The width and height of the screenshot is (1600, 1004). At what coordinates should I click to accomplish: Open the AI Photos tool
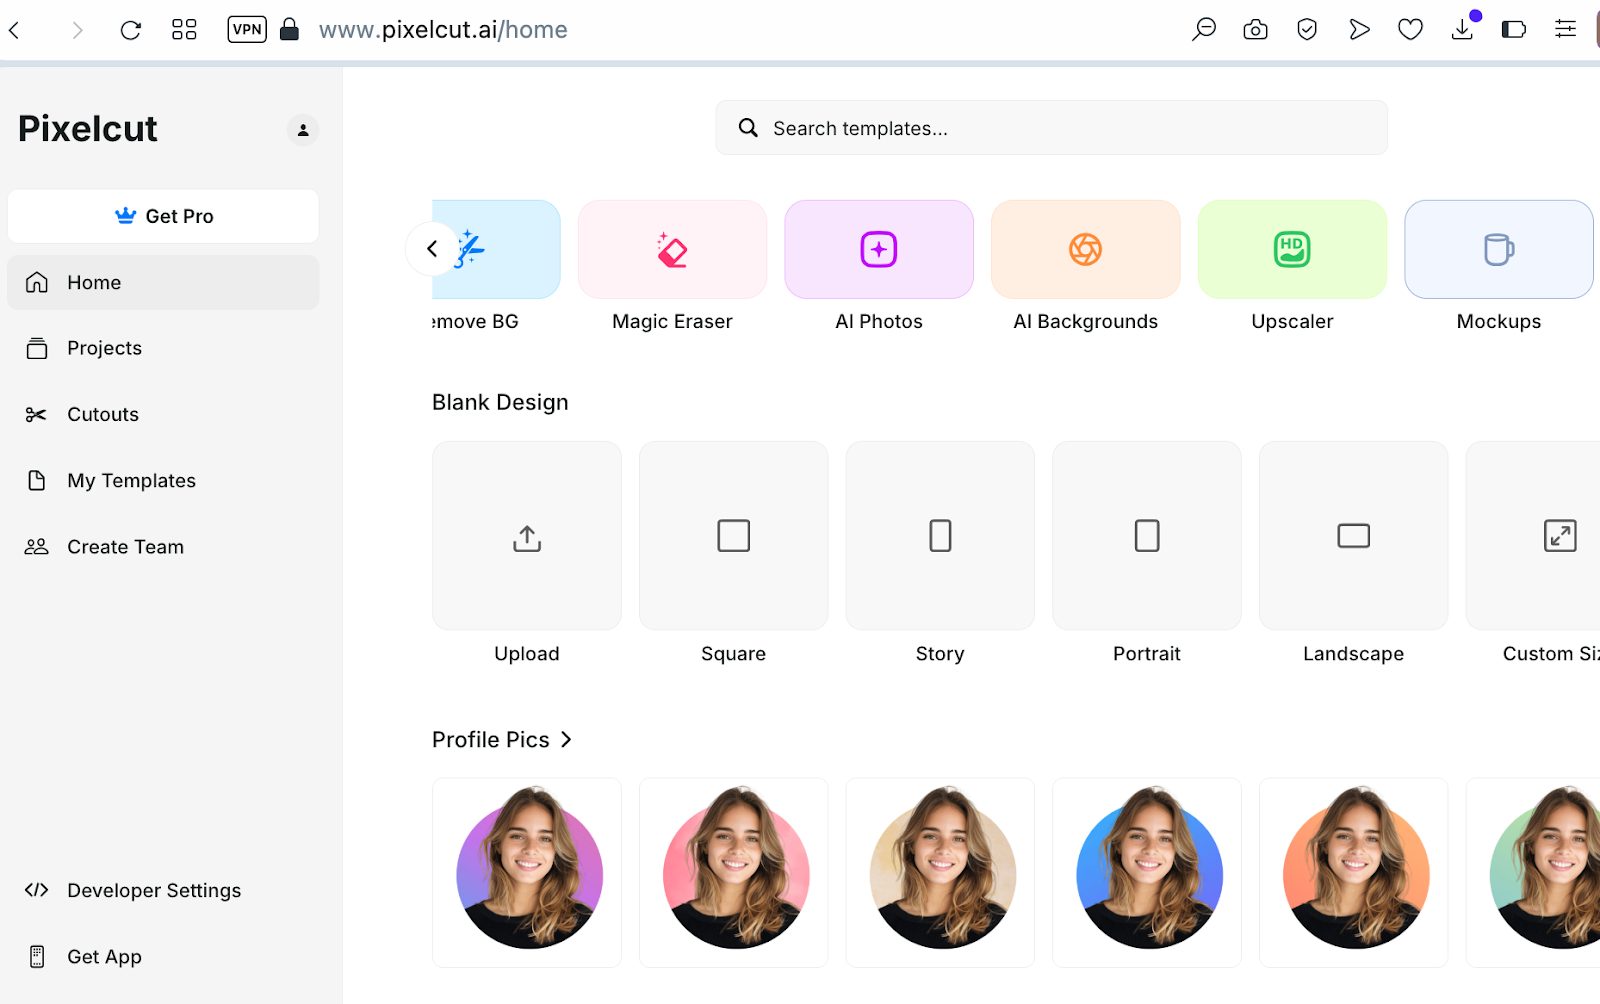(x=879, y=249)
